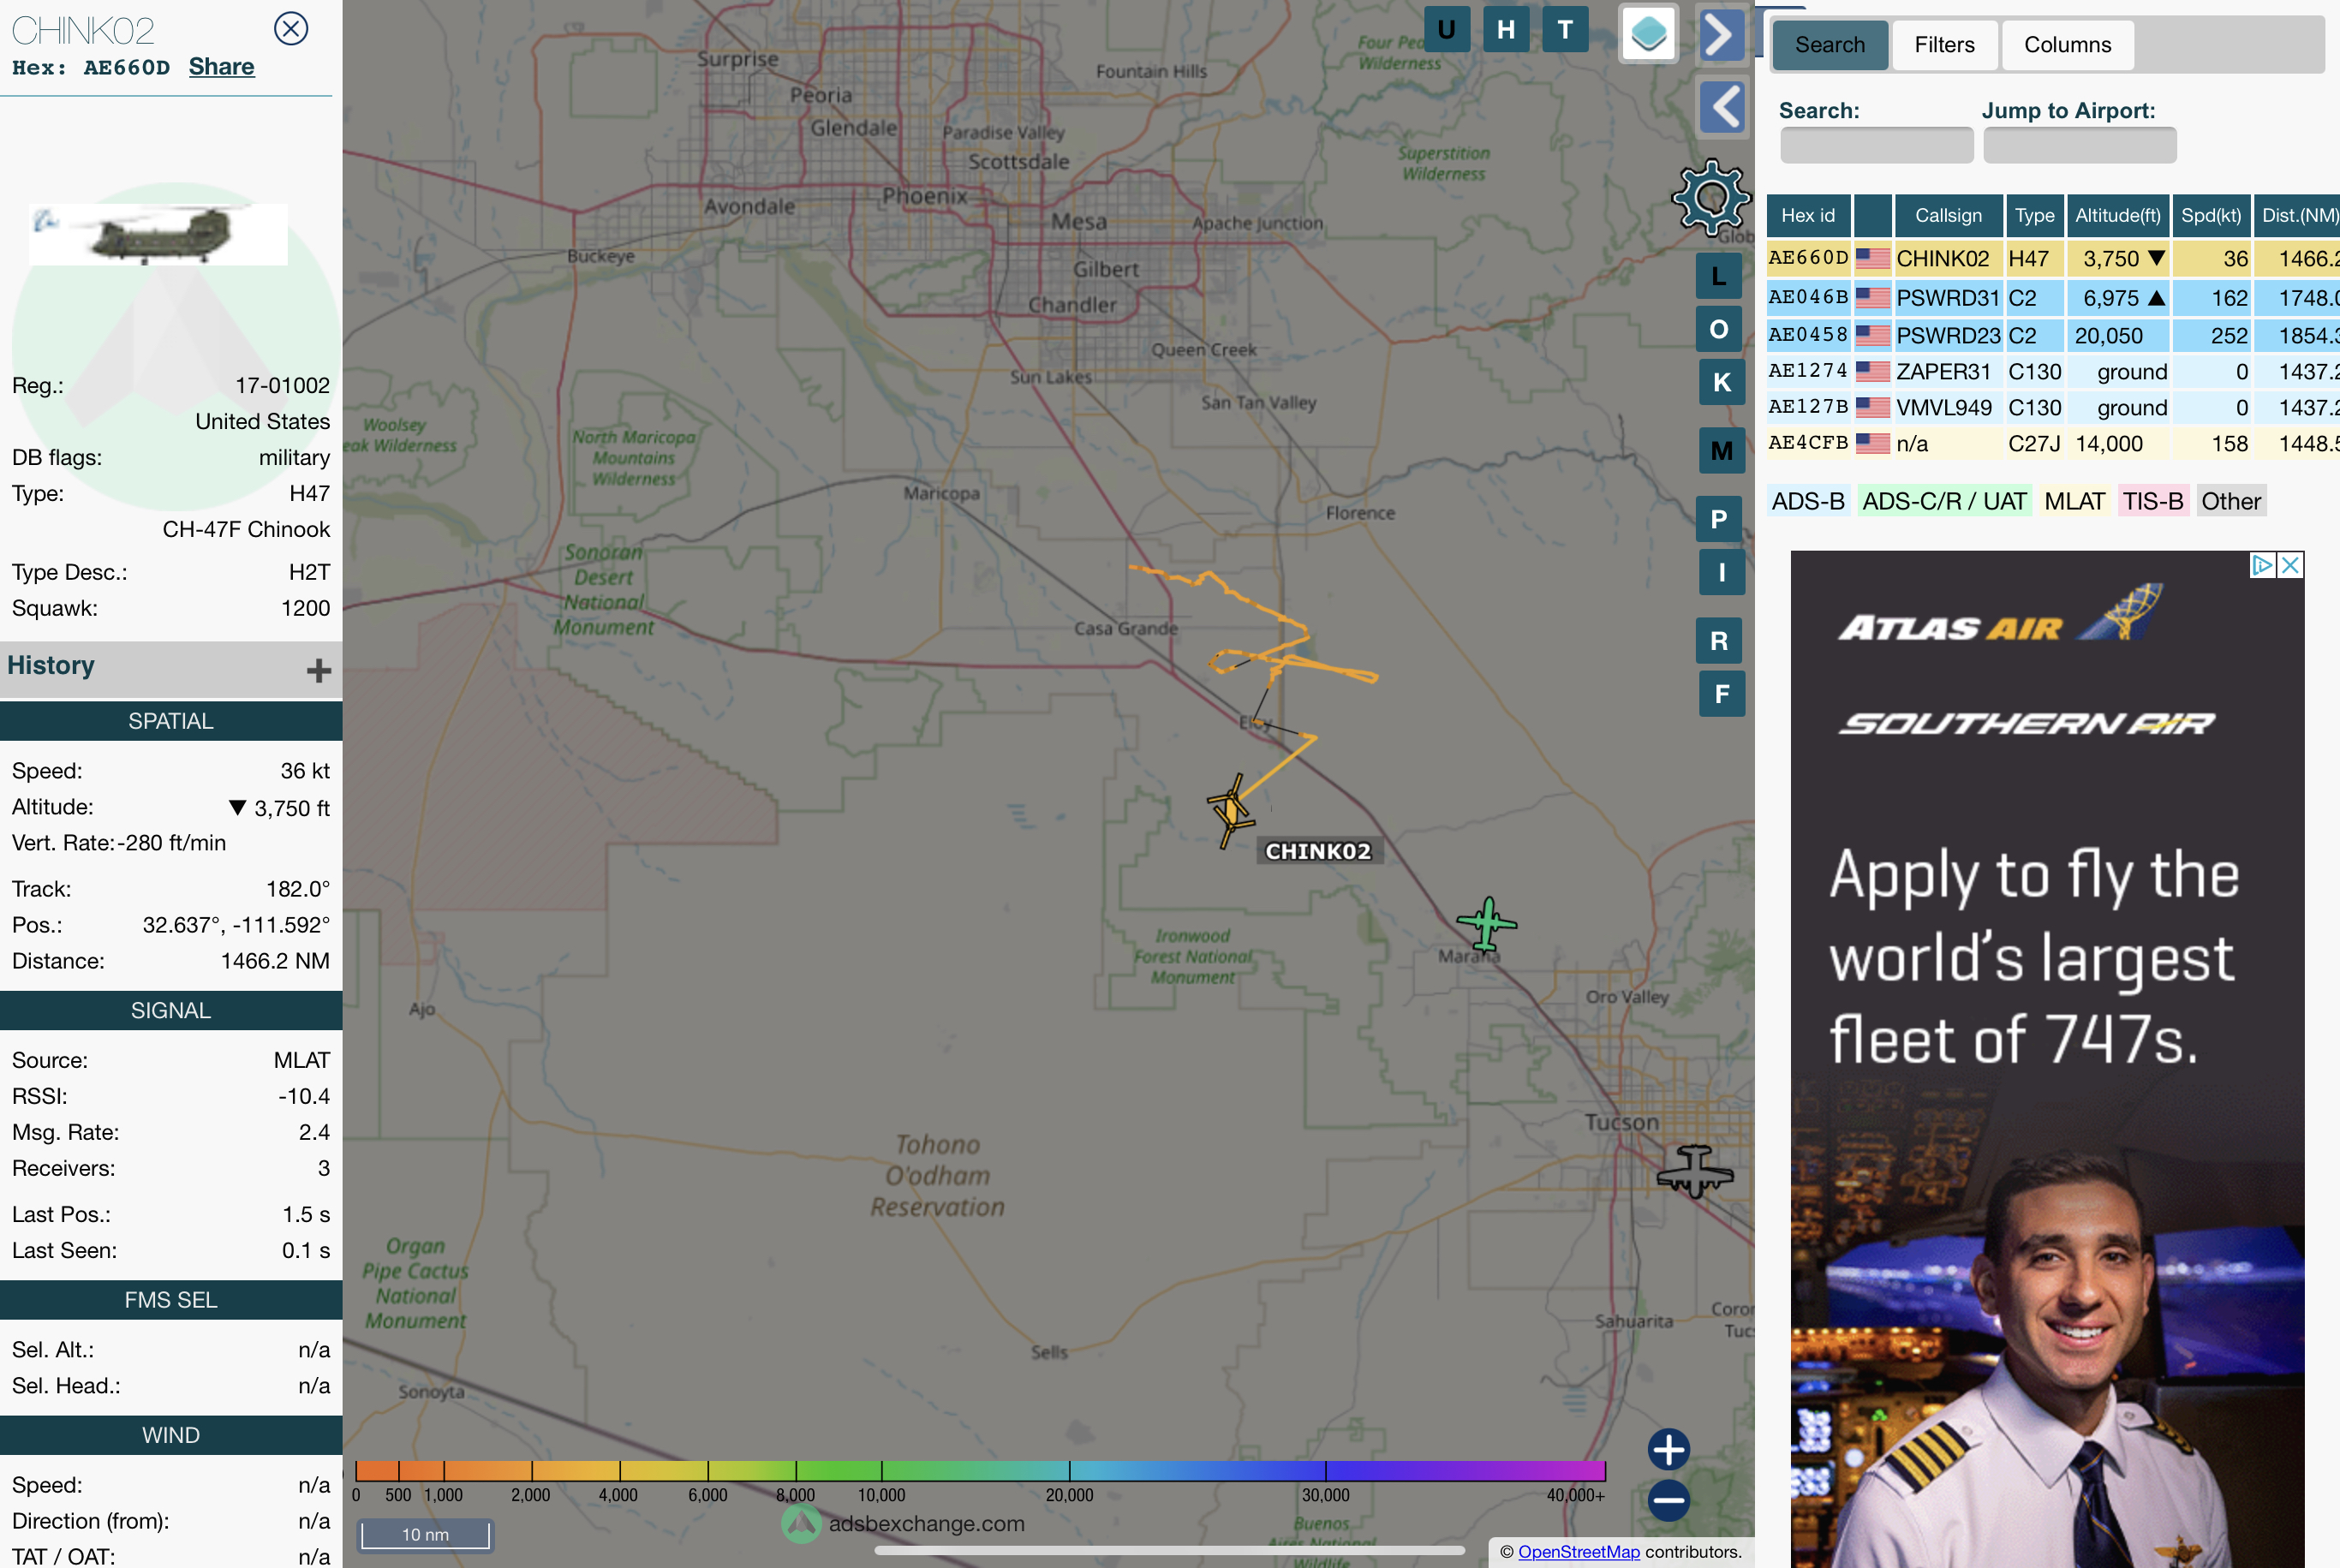The image size is (2340, 1568).
Task: Sort by Altitude(ft) column header
Action: [2117, 216]
